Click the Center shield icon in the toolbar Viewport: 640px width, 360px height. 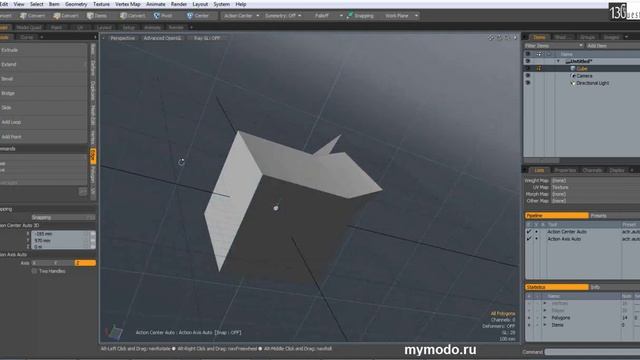pos(189,16)
